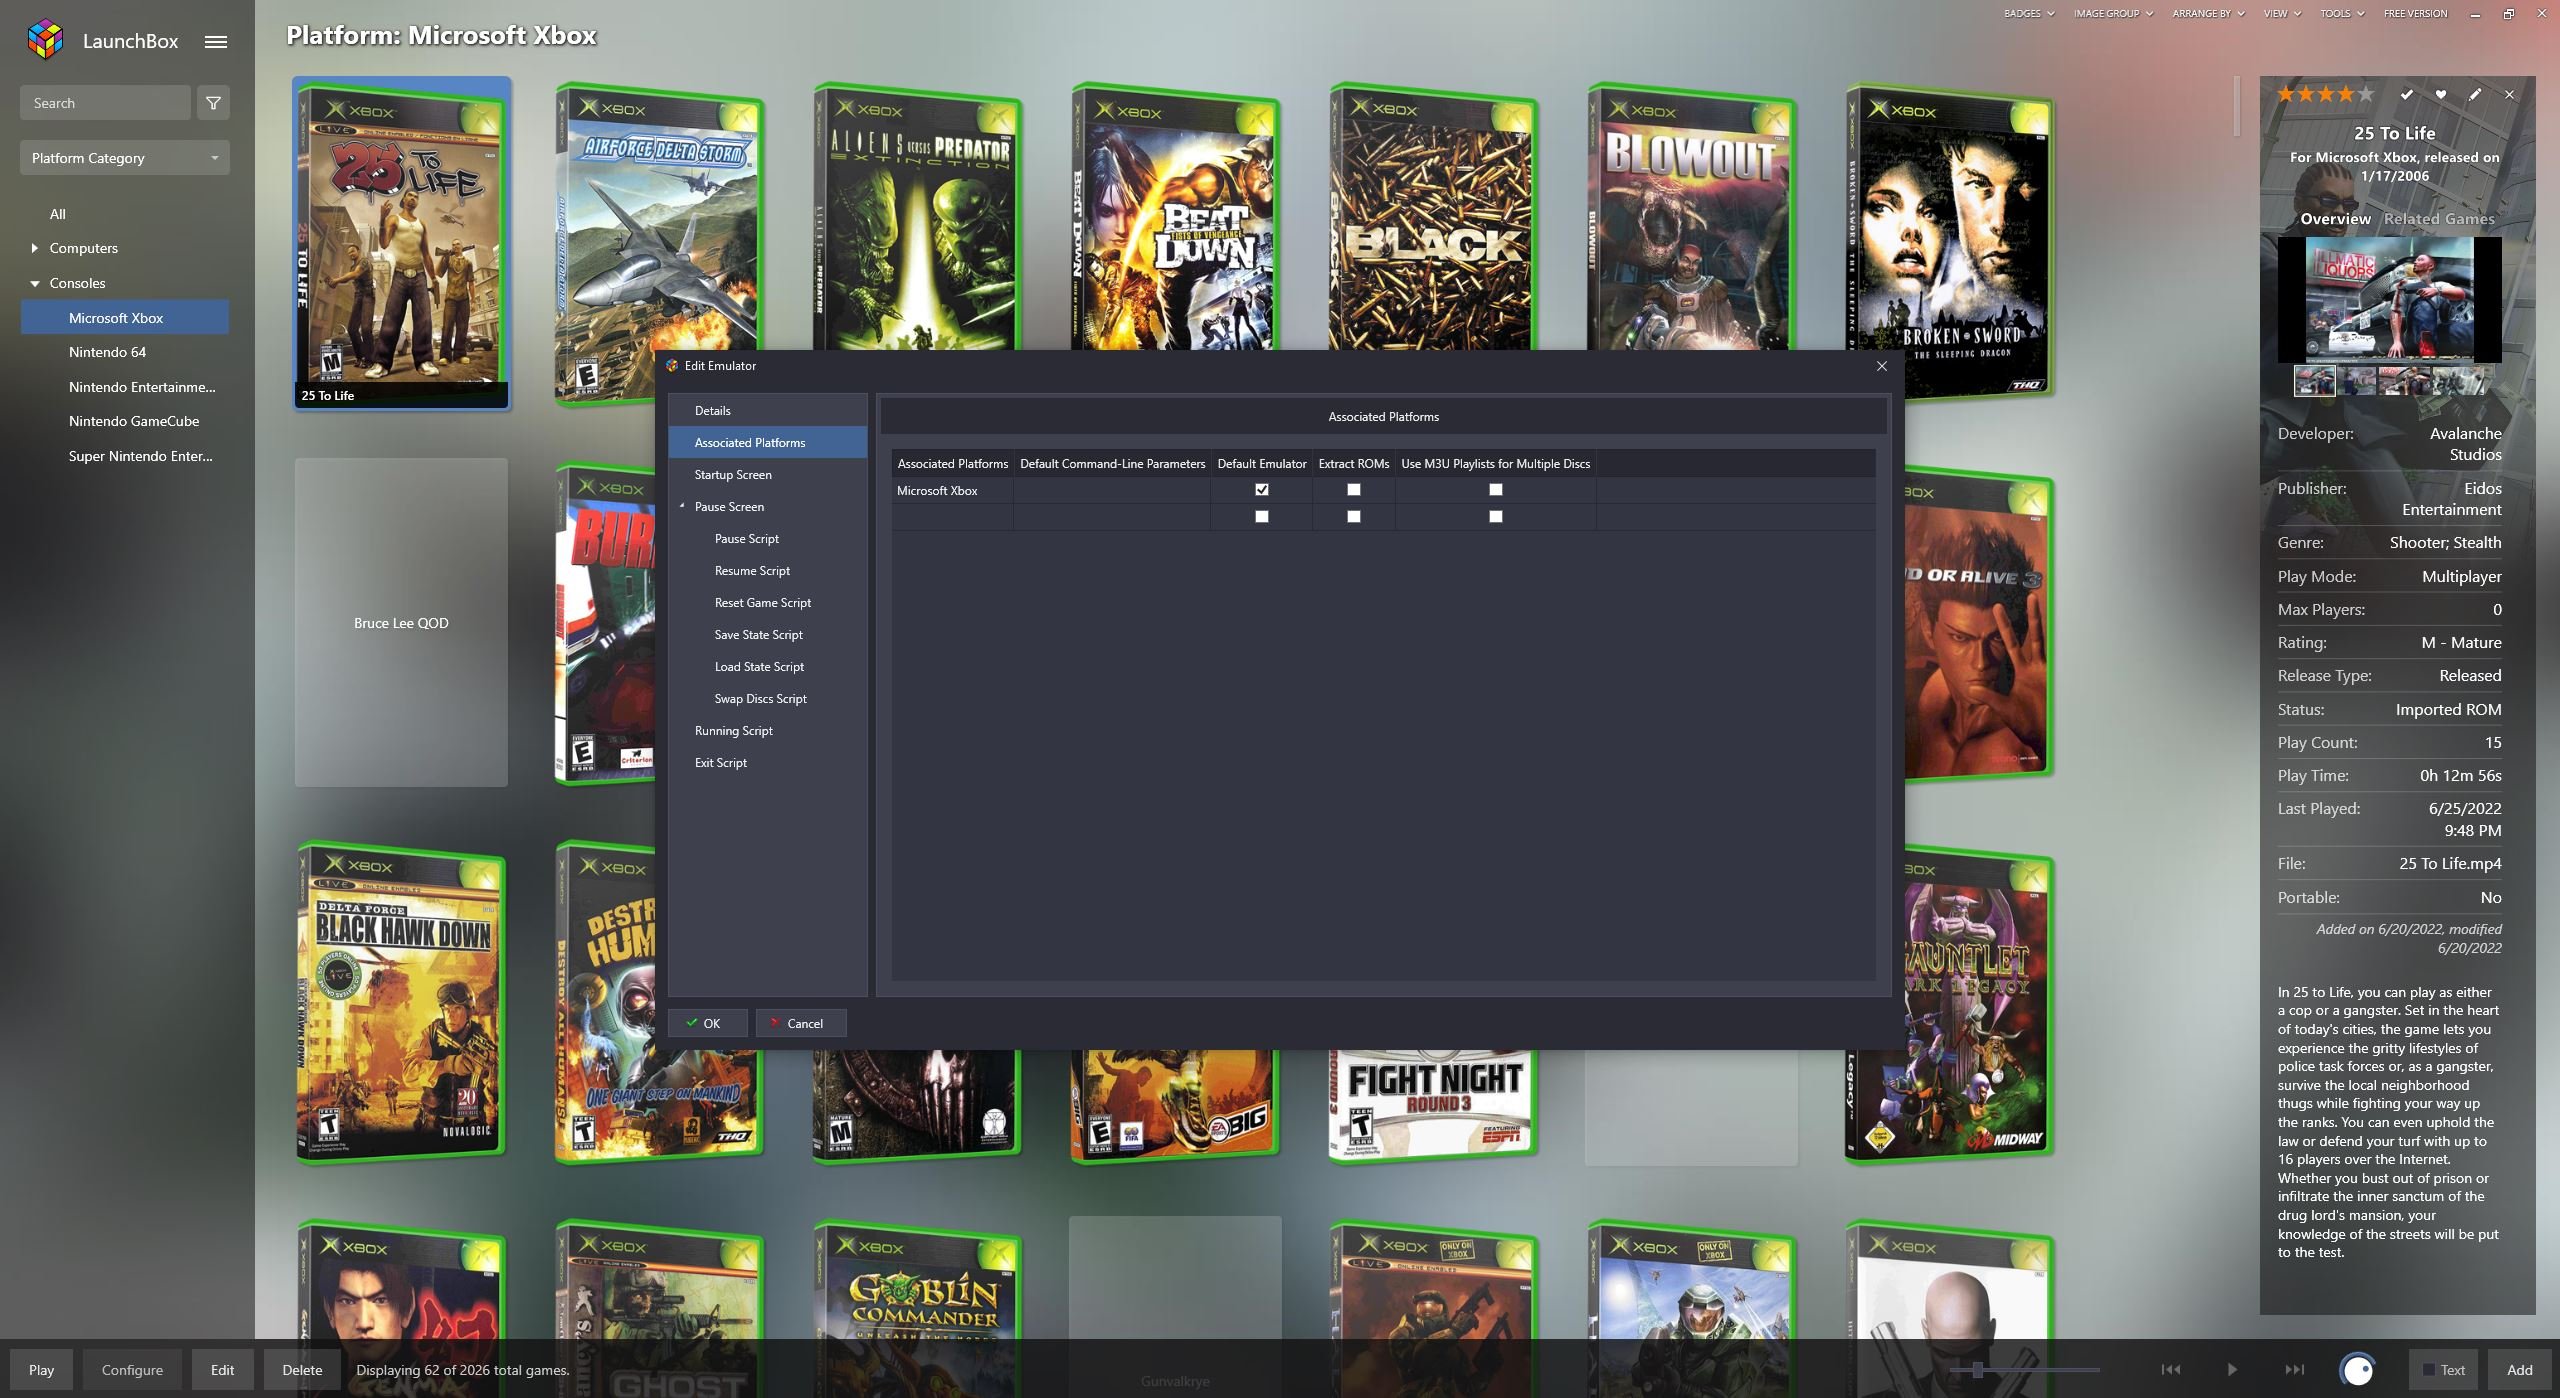Open the Running Script section
Screen dimensions: 2560x1398
tap(767, 730)
